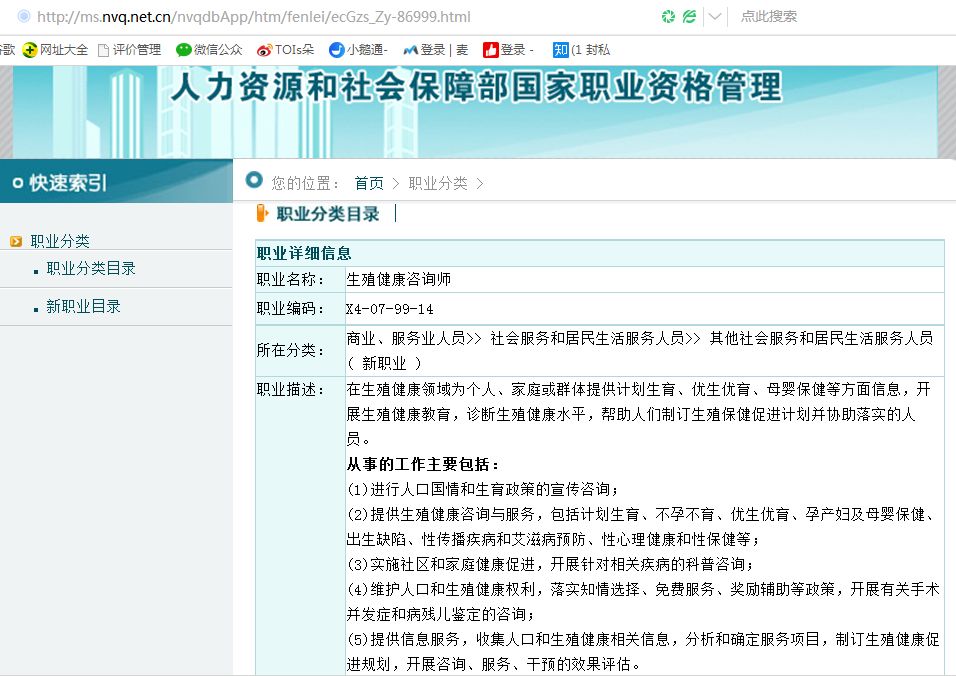The image size is (956, 676).
Task: Open 职业分类目录 in the sidebar
Action: [x=91, y=268]
